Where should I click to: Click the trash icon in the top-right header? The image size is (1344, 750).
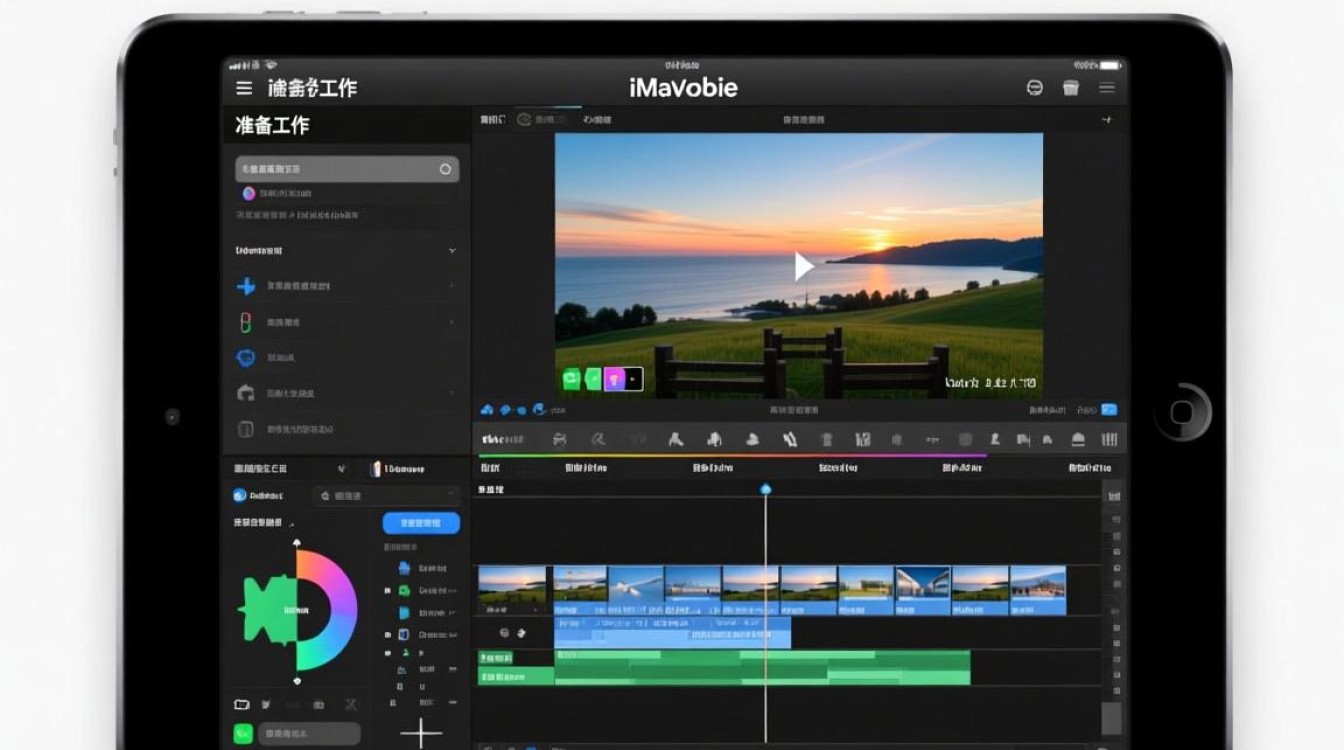pyautogui.click(x=1071, y=88)
